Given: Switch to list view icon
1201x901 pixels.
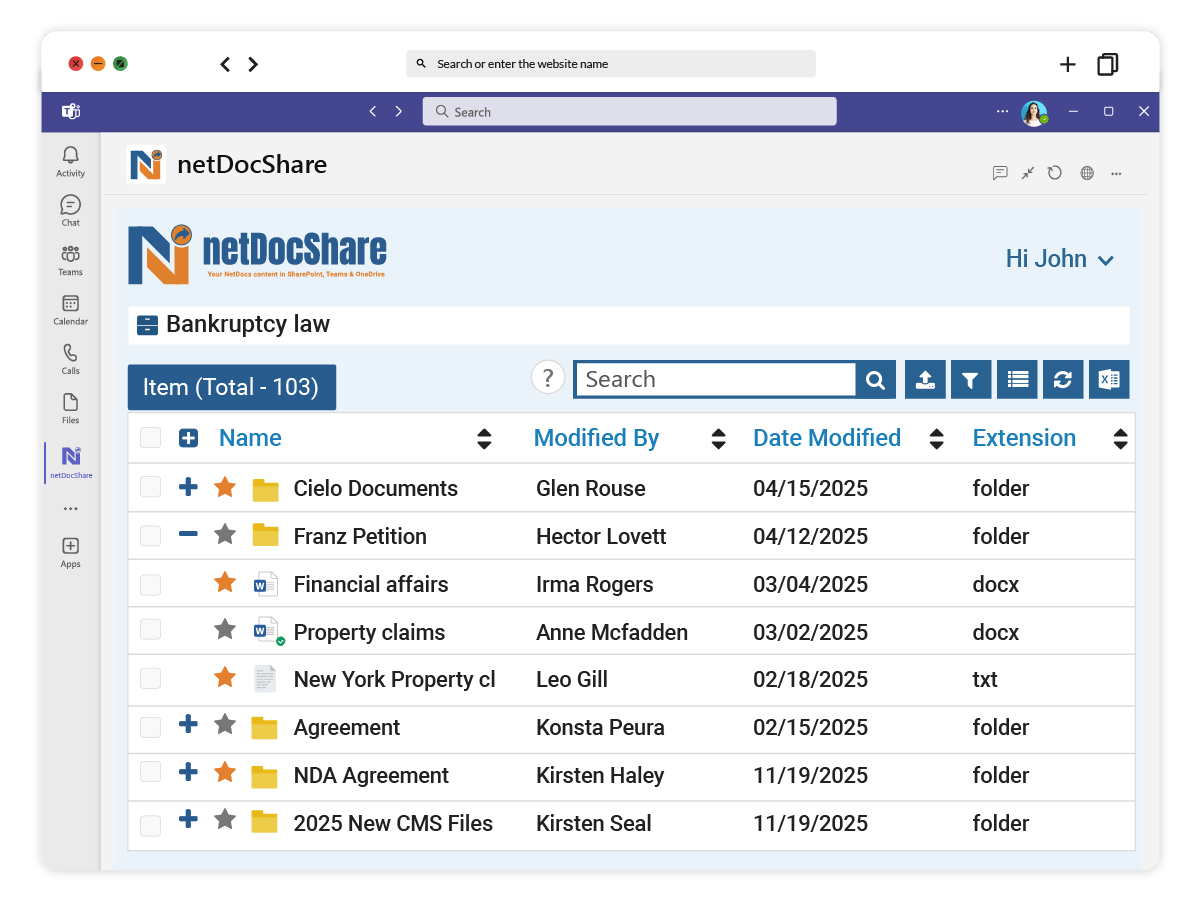Looking at the screenshot, I should 1017,380.
